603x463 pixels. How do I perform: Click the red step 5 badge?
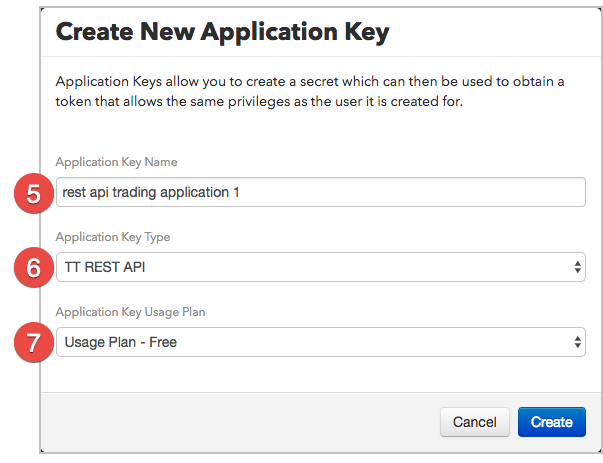33,193
